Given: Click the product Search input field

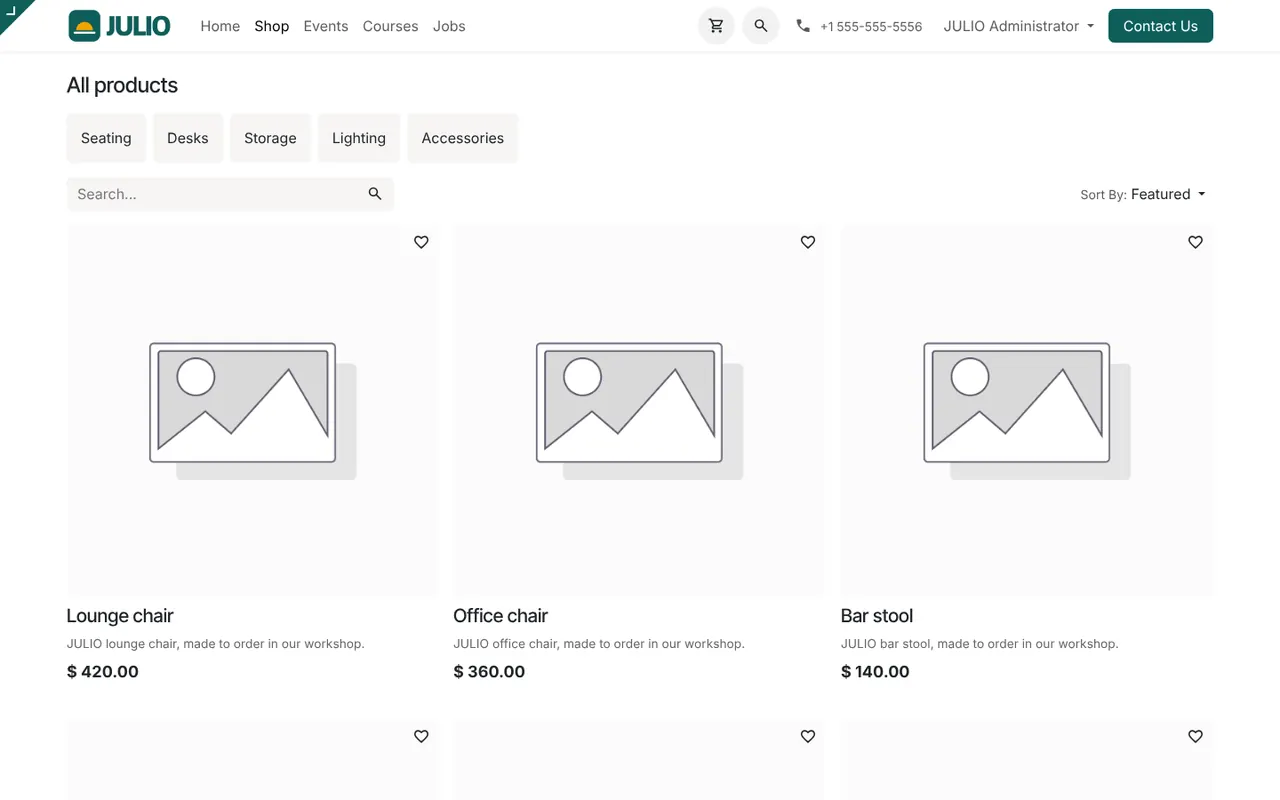Looking at the screenshot, I should (212, 194).
